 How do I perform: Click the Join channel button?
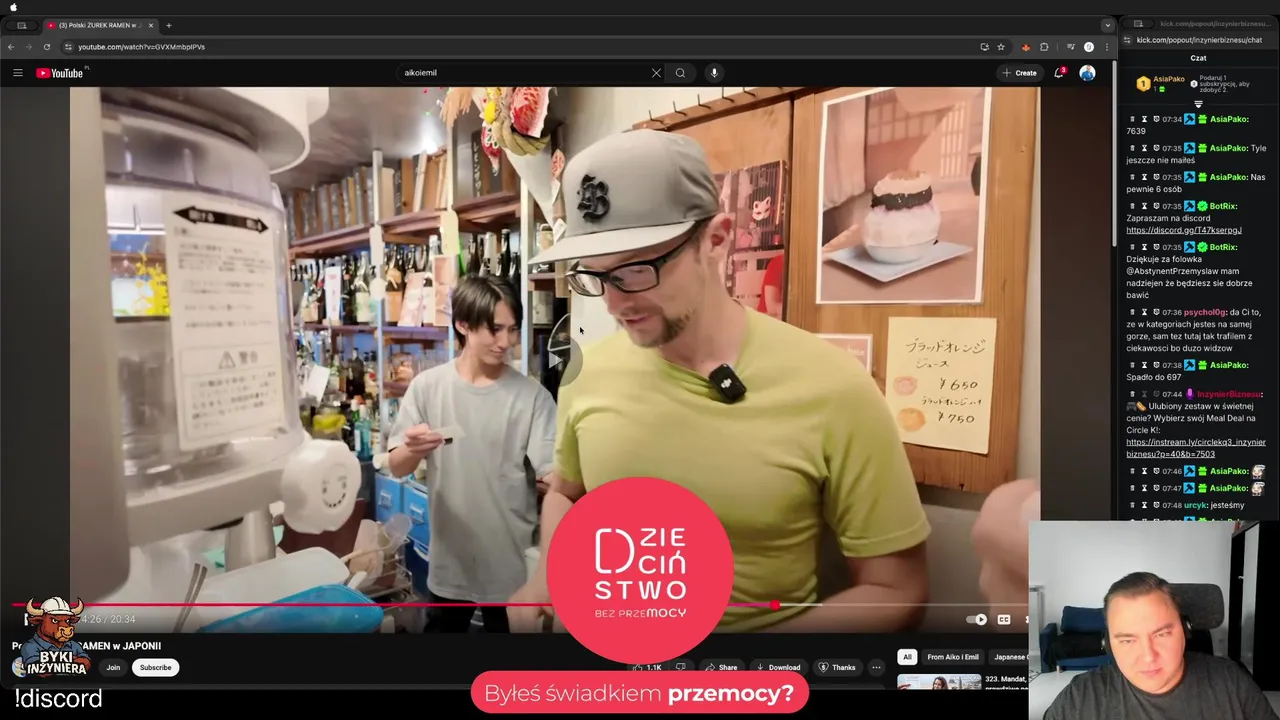point(113,667)
